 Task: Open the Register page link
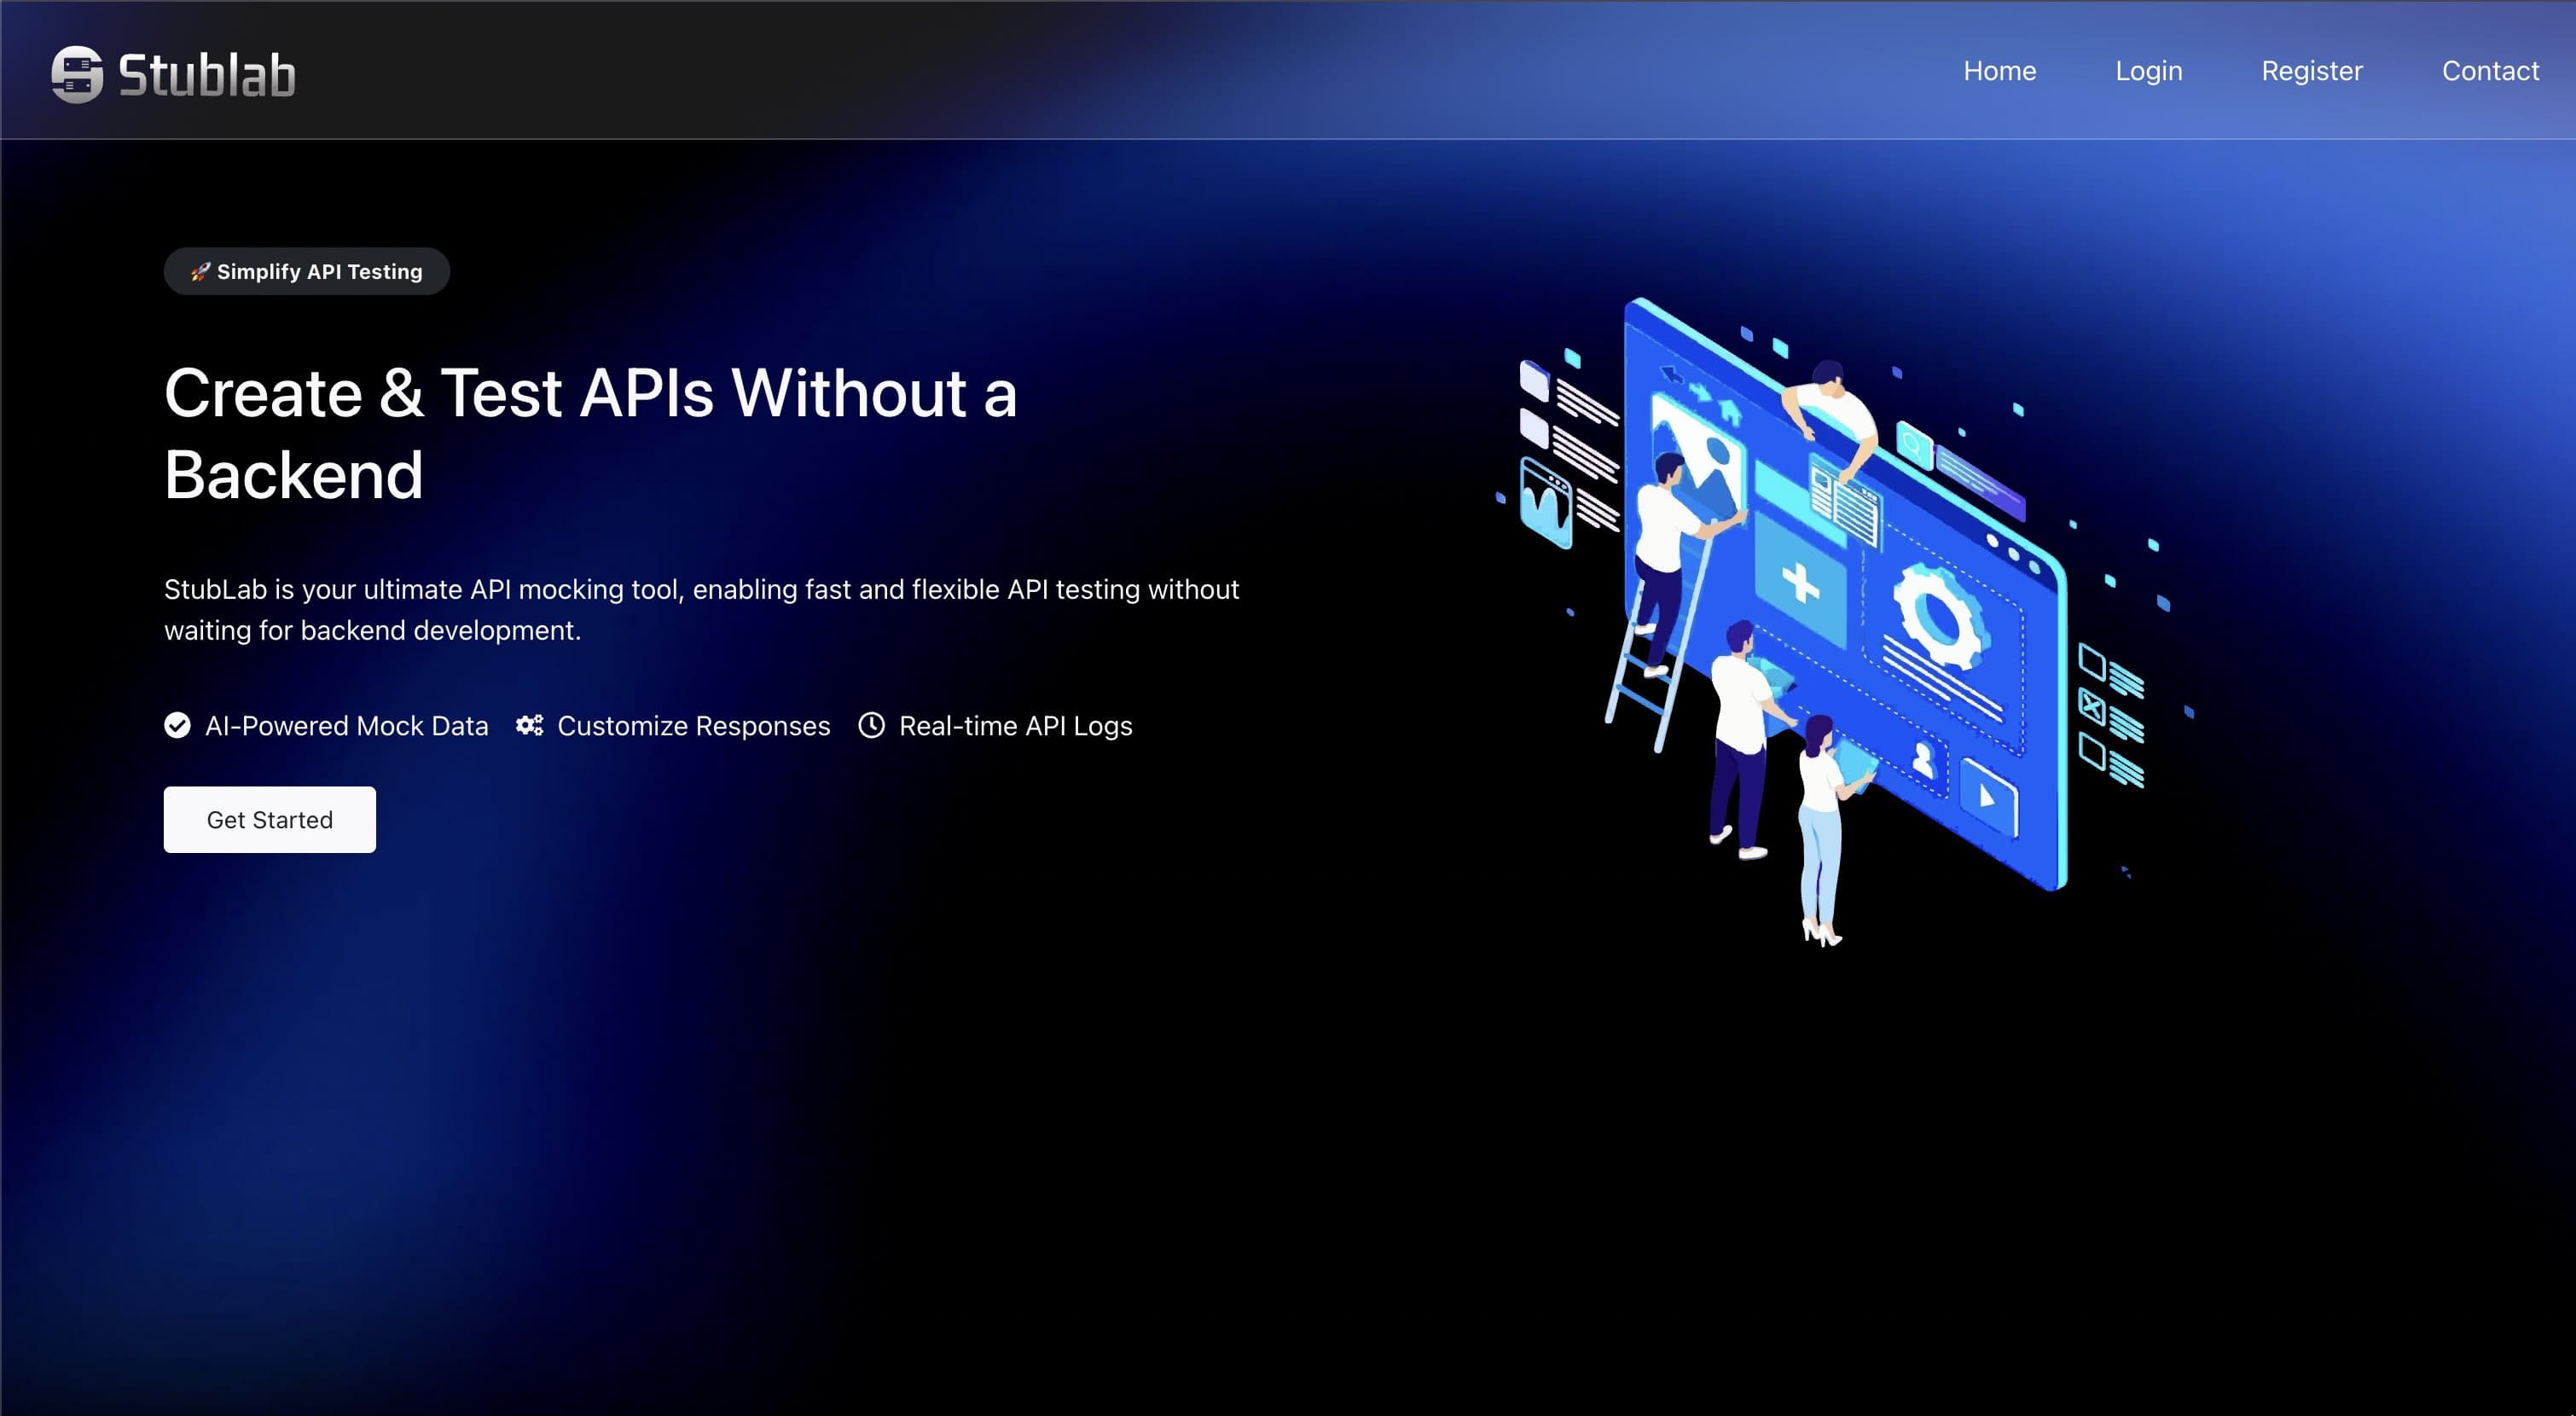tap(2311, 71)
